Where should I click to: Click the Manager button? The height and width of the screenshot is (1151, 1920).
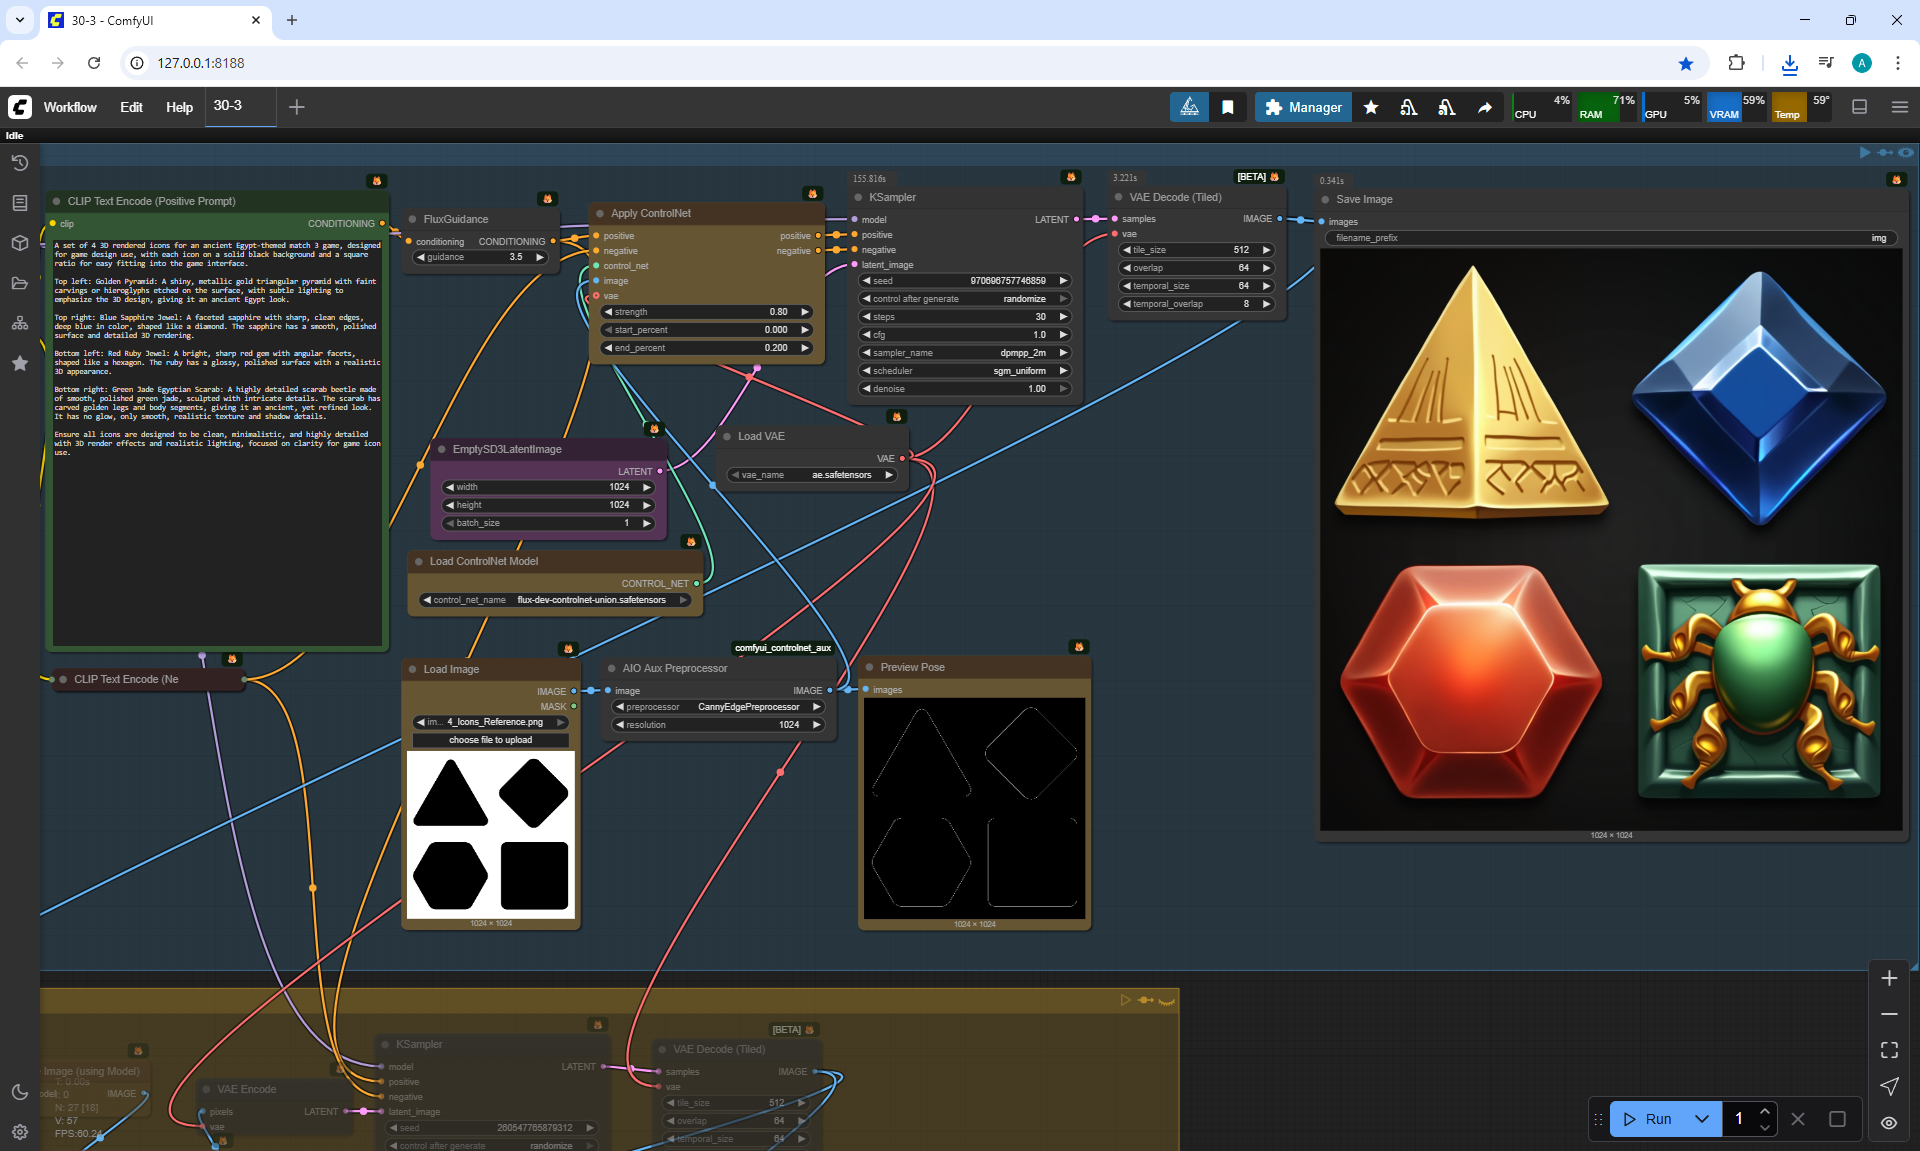(x=1303, y=107)
